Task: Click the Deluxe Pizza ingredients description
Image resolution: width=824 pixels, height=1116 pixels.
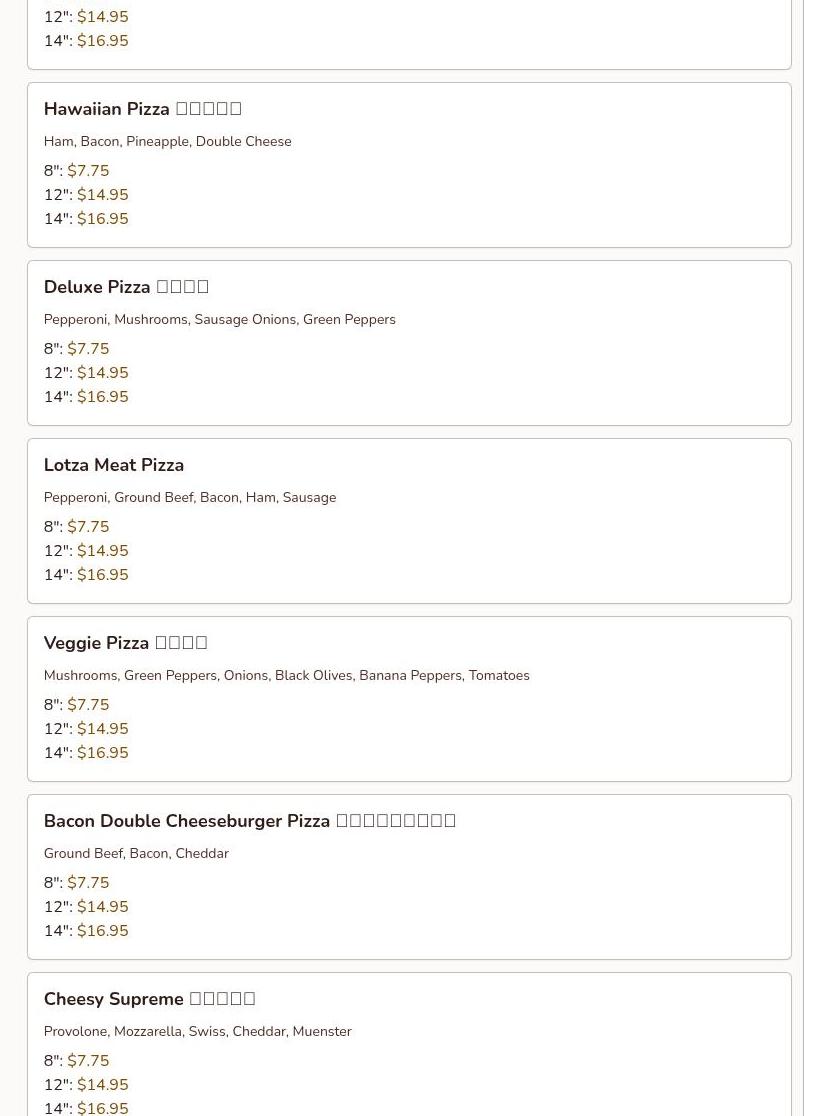Action: point(219,320)
